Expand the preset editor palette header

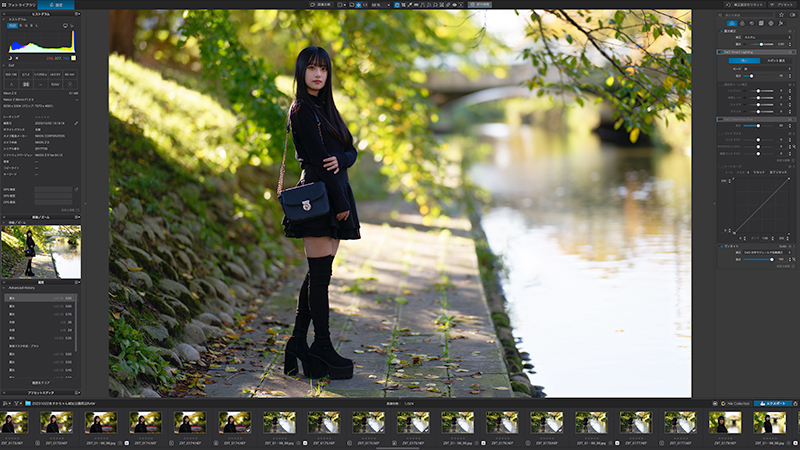(x=41, y=393)
